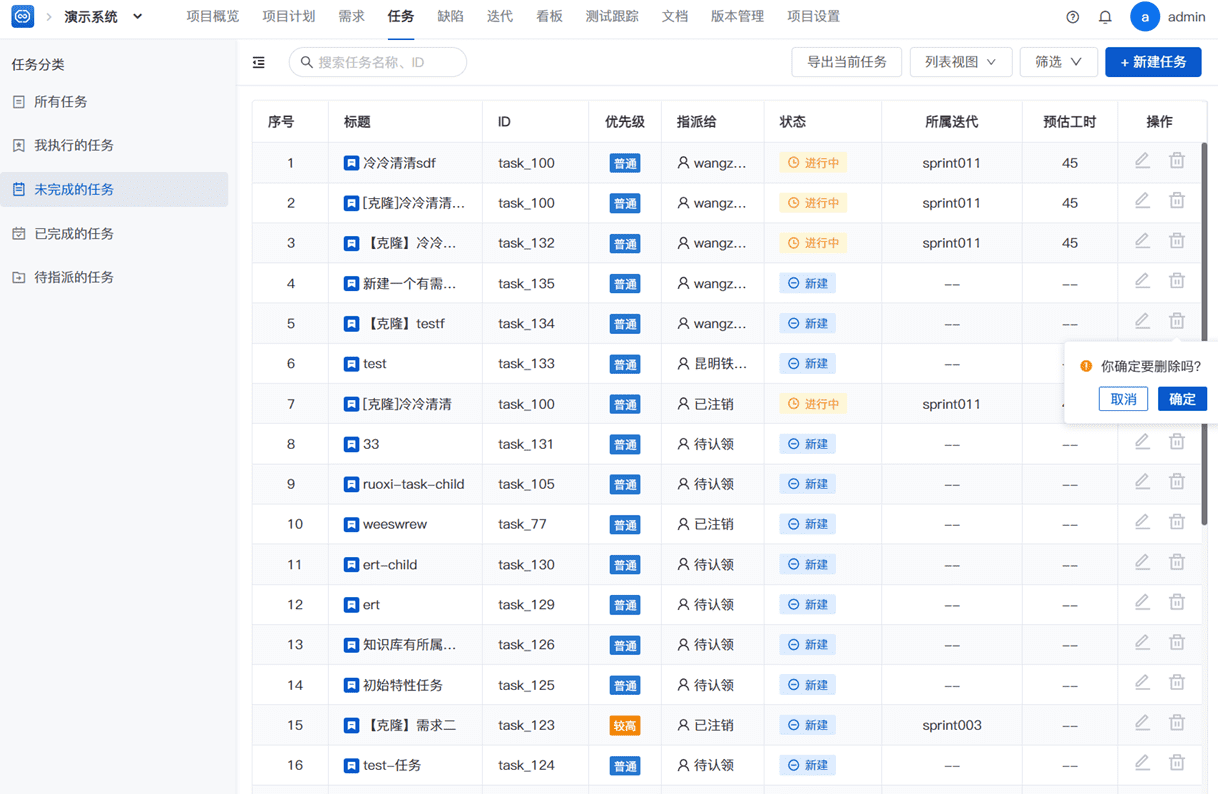Edit weeswrew task
The width and height of the screenshot is (1218, 794).
click(x=1142, y=522)
